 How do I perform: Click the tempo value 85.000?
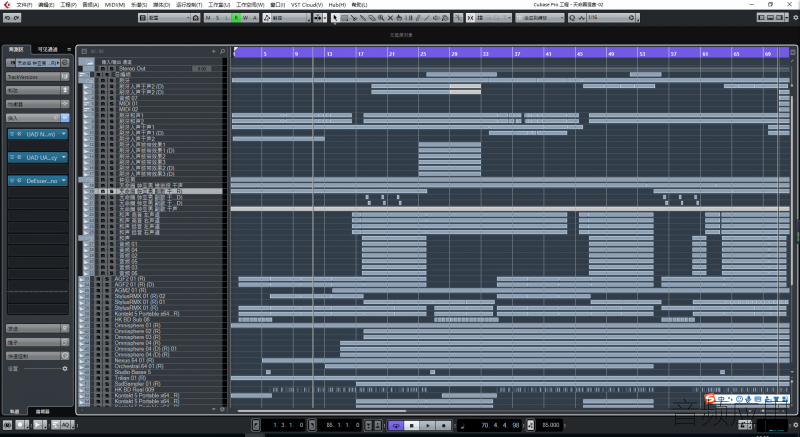click(550, 425)
